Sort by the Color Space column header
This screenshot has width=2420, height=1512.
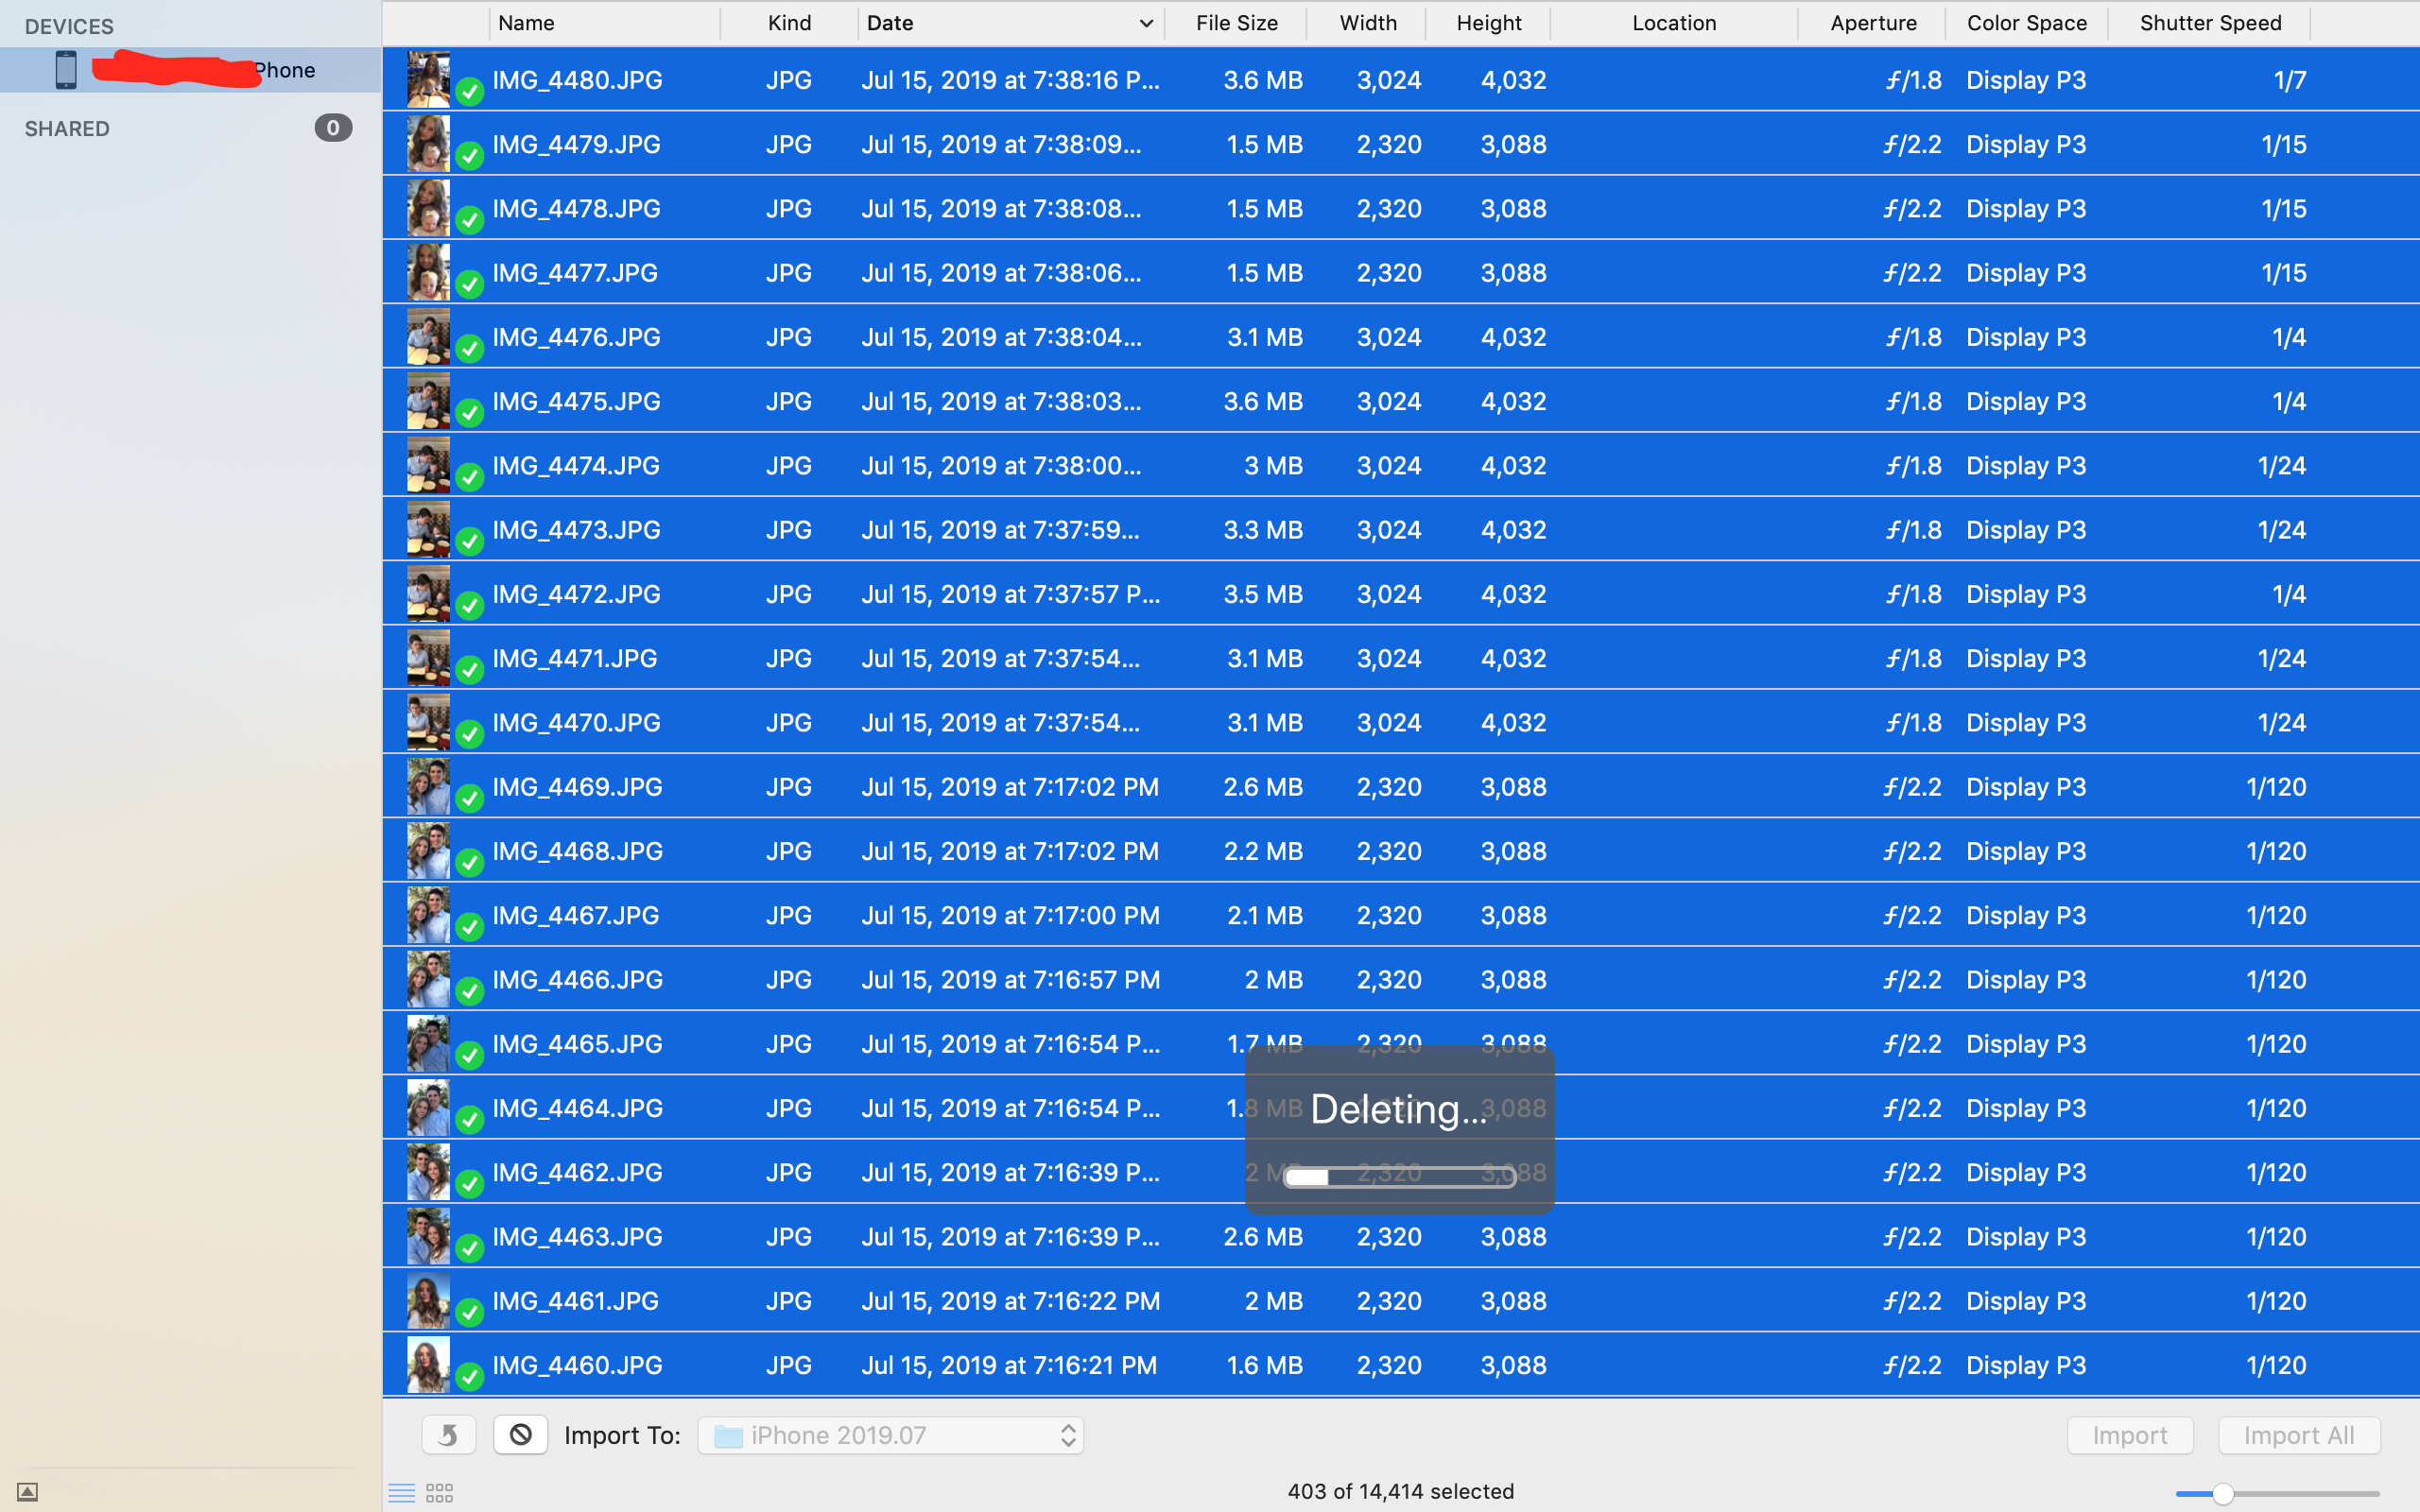click(2026, 23)
